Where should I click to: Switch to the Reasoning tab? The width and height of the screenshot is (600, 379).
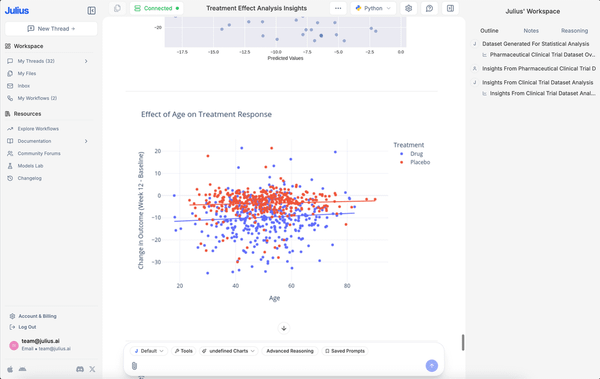pyautogui.click(x=574, y=31)
